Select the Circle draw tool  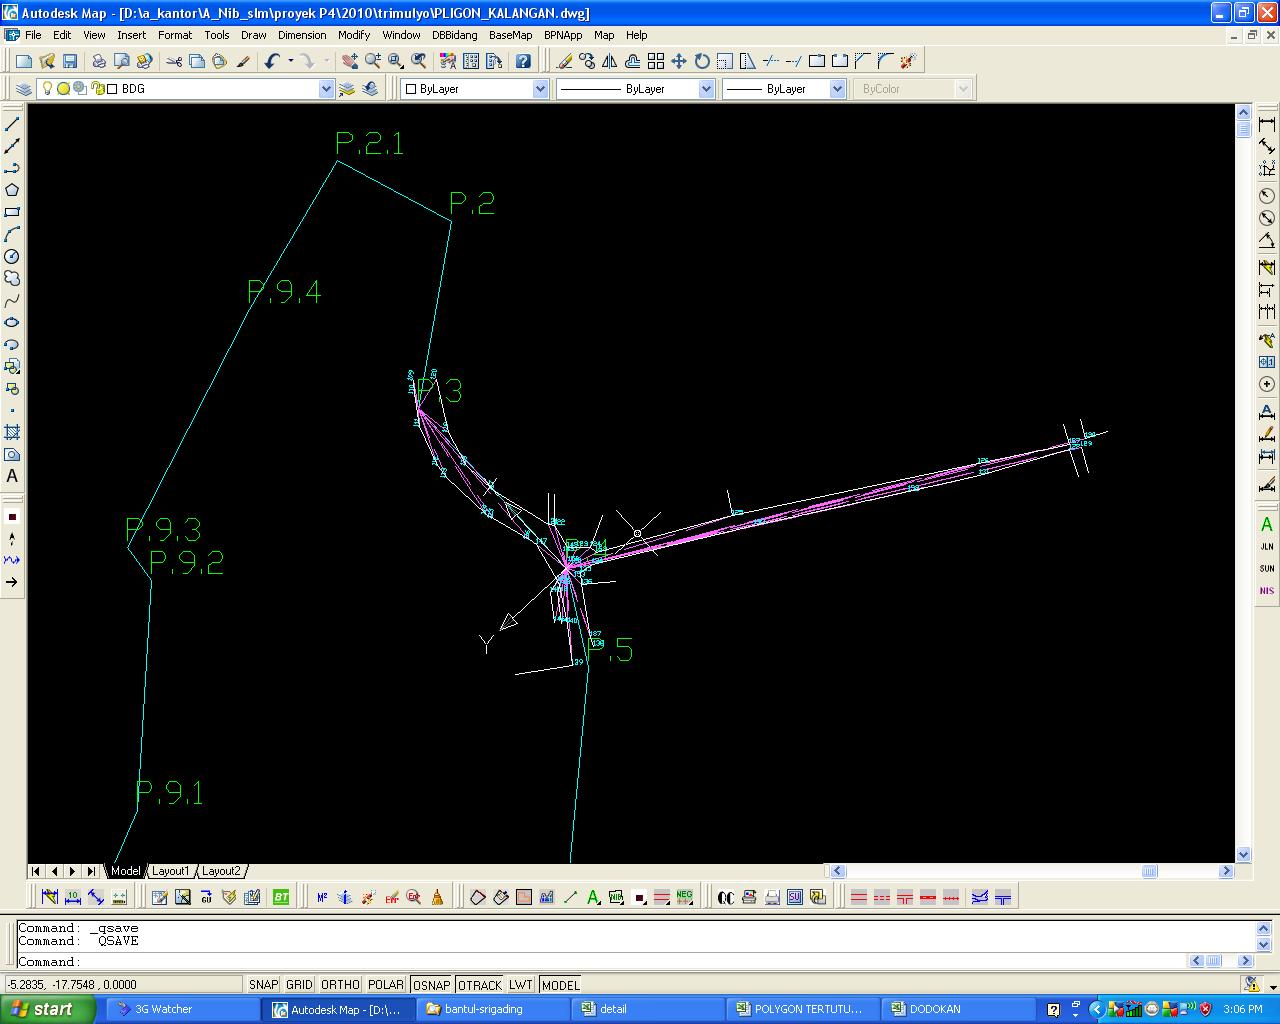(12, 256)
